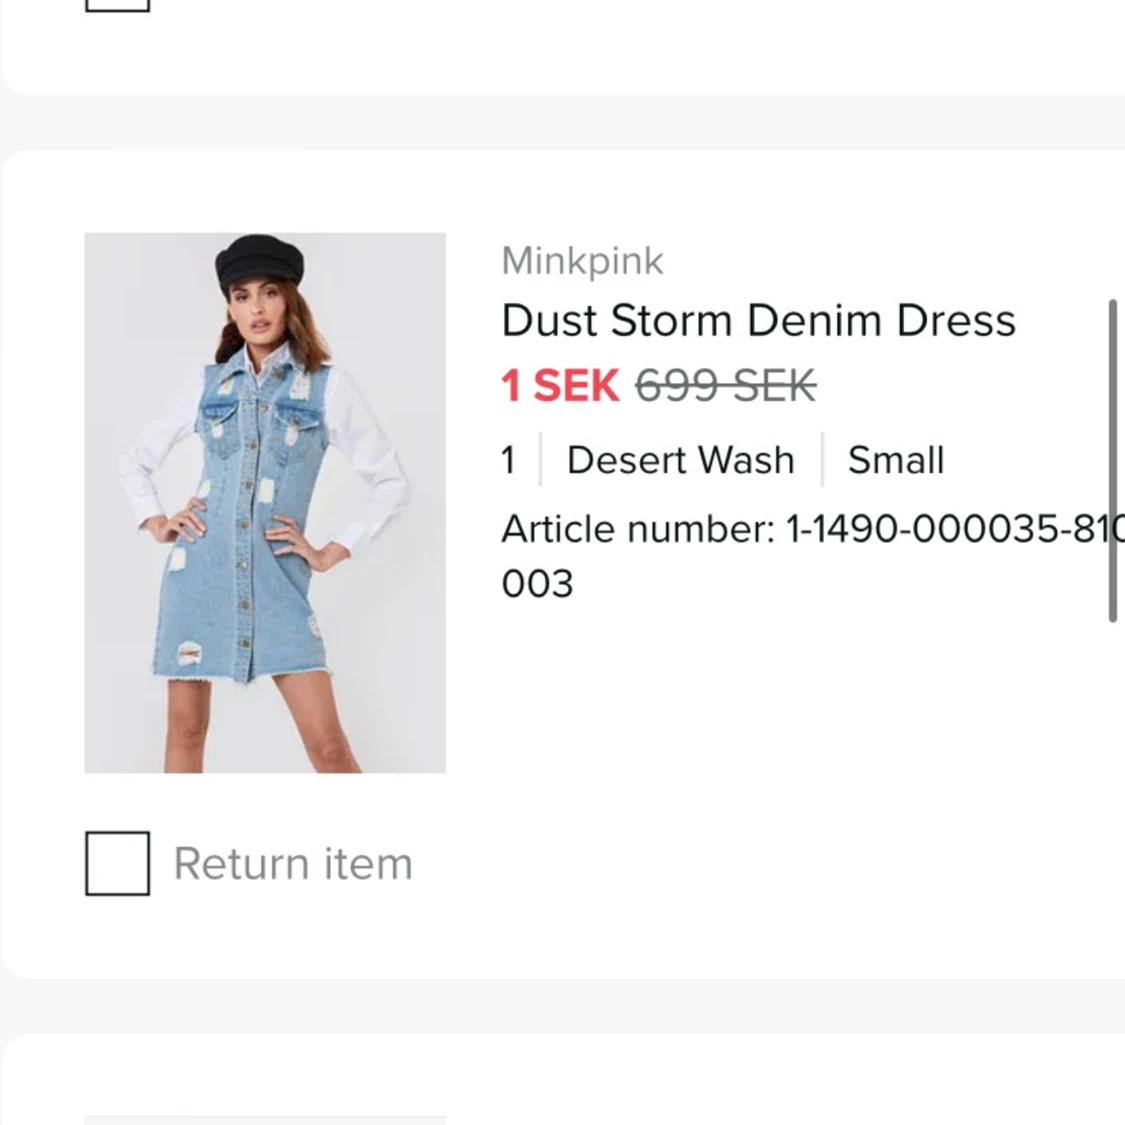Click the 'Return item' label text

click(x=292, y=864)
